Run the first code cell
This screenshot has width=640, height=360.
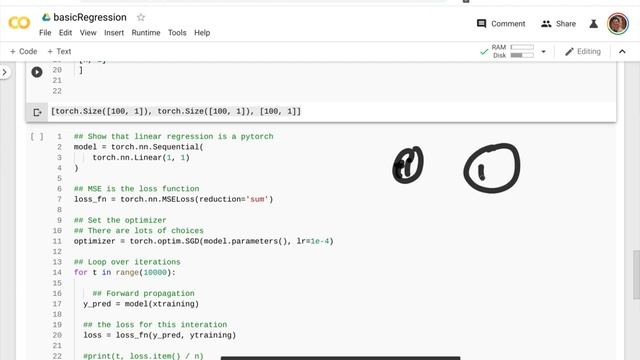coord(37,72)
